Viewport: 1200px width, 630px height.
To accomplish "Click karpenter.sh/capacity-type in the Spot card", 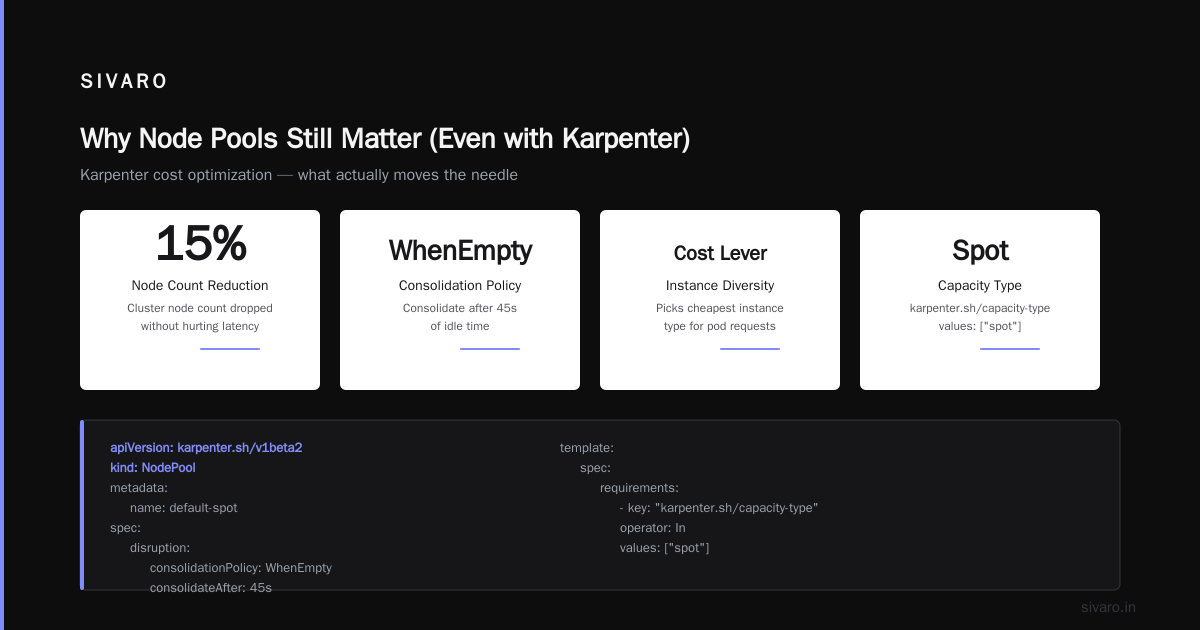I will (980, 308).
